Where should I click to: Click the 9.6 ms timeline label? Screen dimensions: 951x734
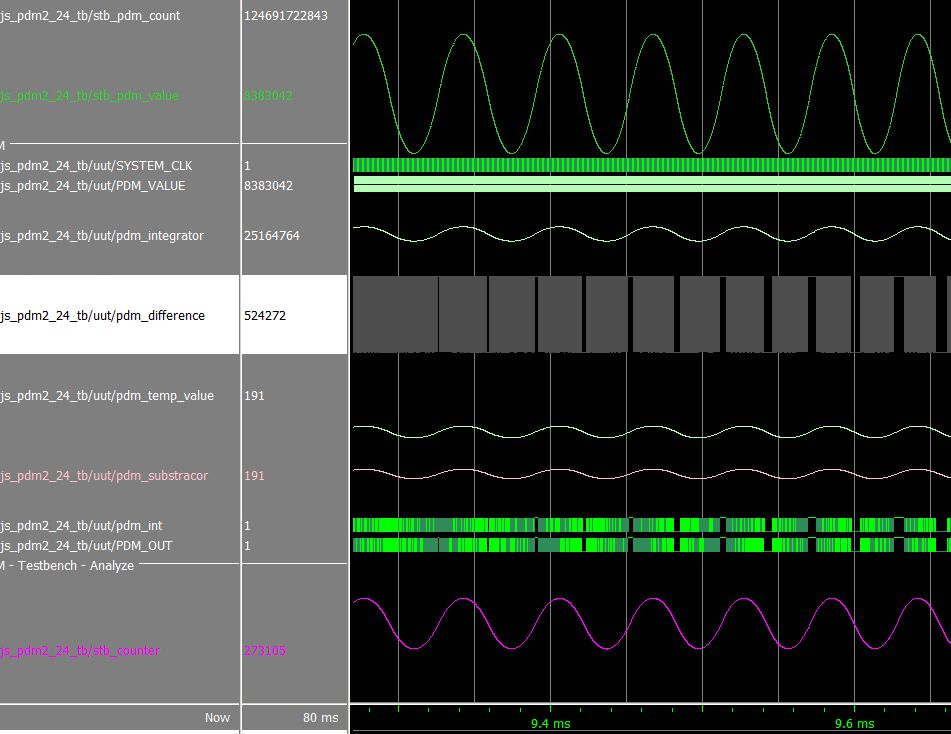[855, 723]
